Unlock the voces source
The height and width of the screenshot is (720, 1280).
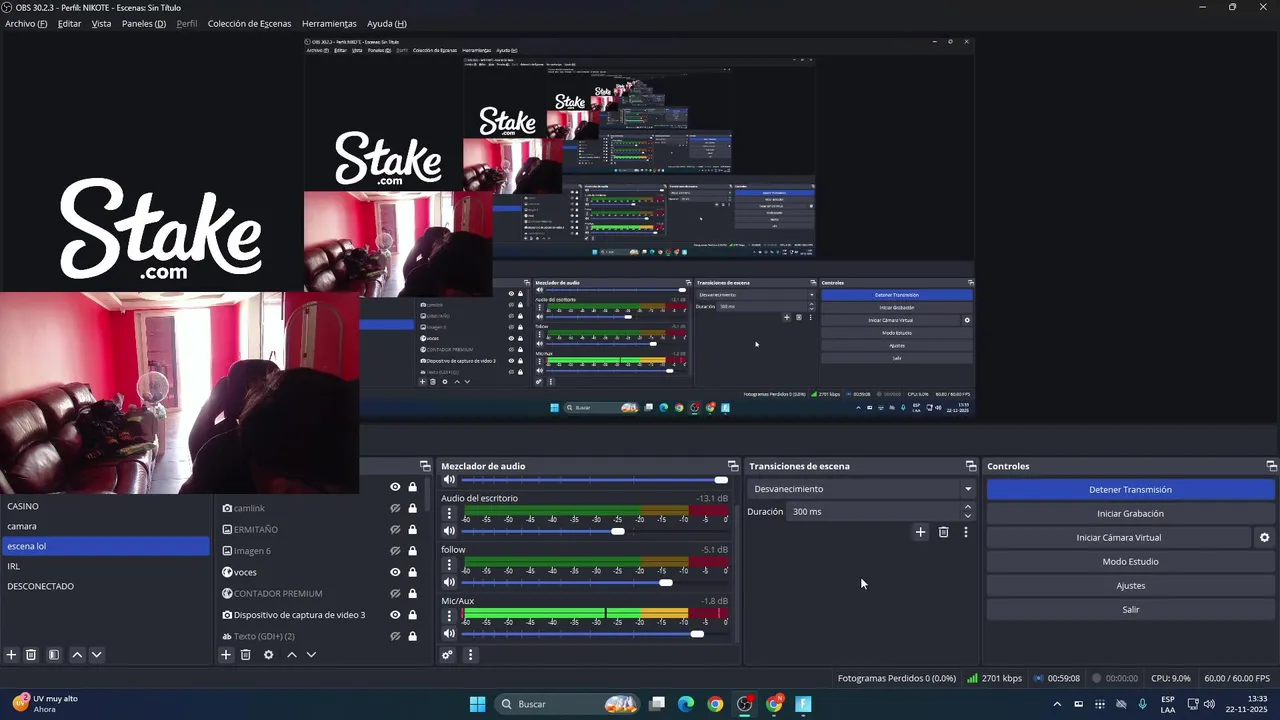tap(412, 572)
